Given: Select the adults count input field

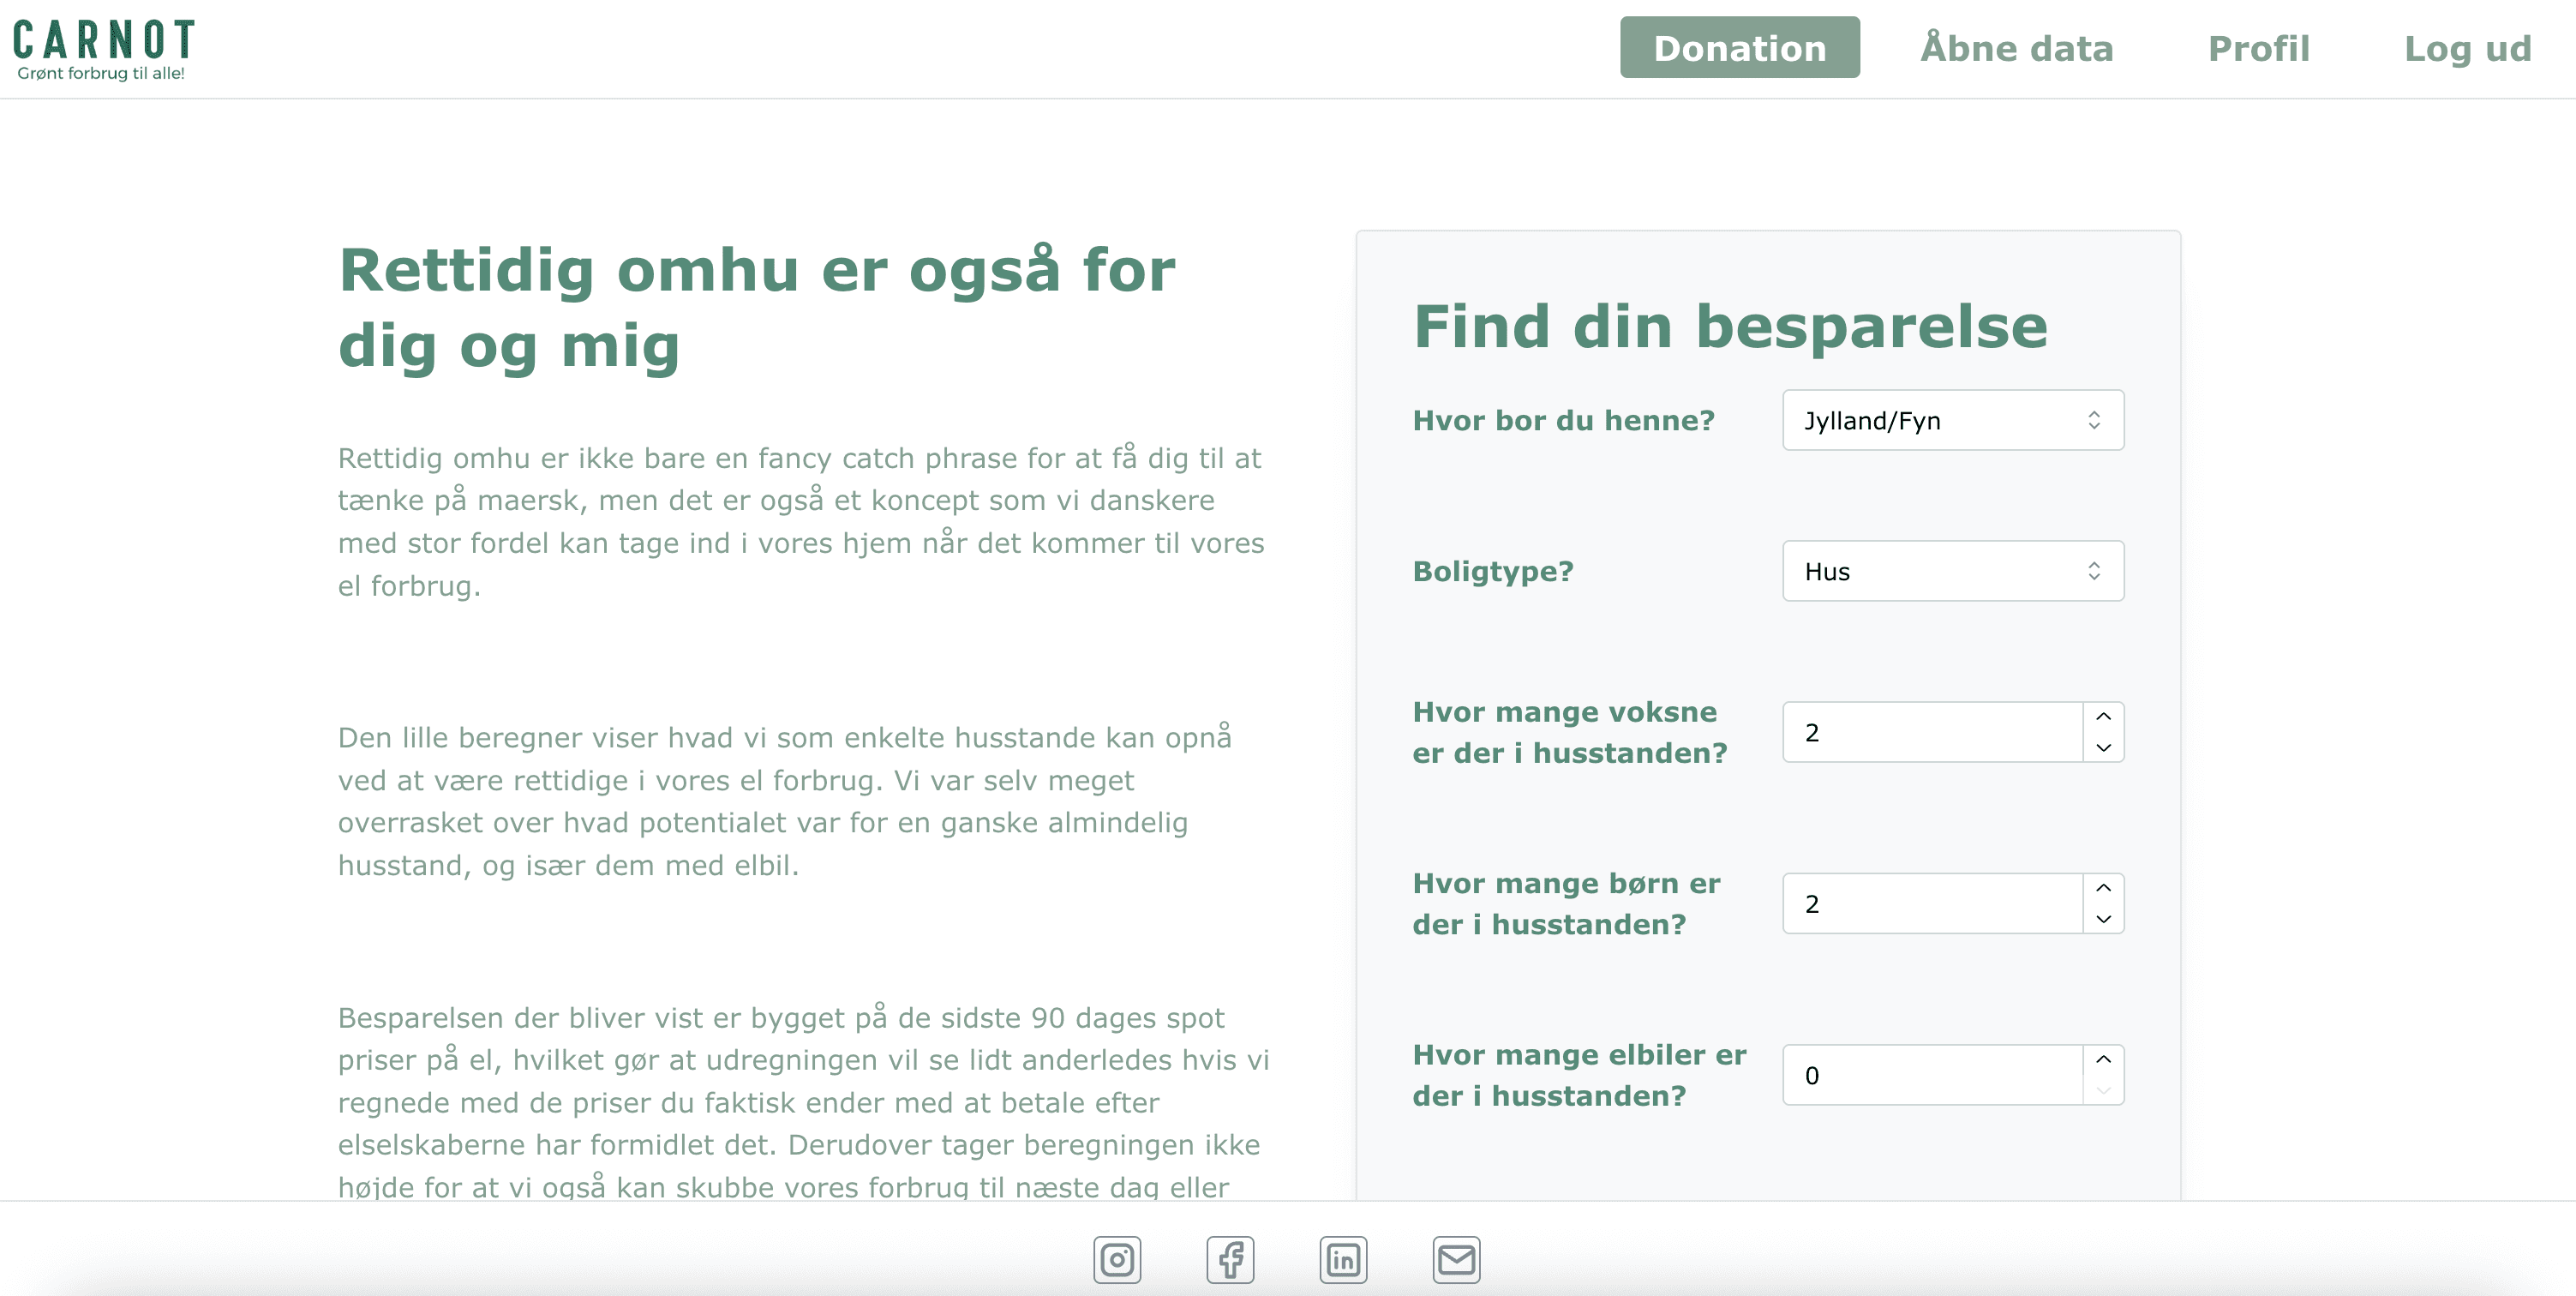Looking at the screenshot, I should coord(1930,731).
